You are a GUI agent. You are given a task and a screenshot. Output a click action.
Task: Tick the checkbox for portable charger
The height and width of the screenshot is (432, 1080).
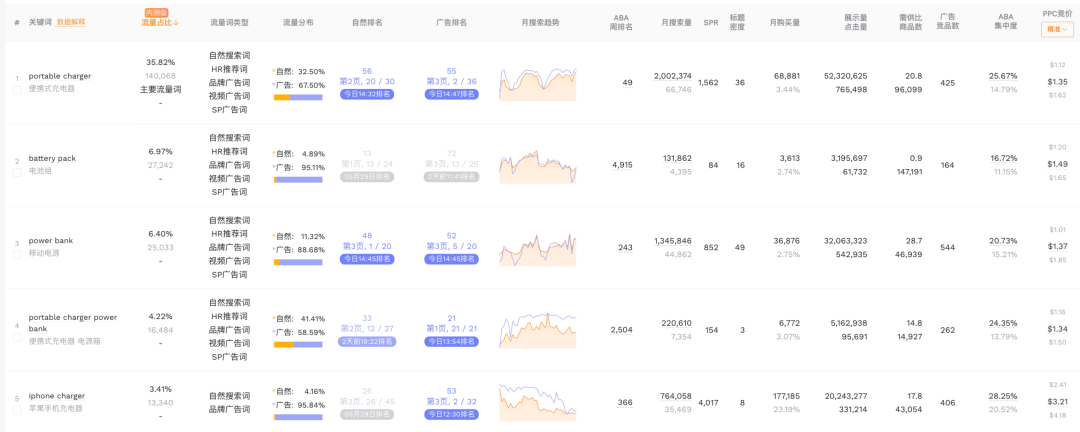coord(17,90)
